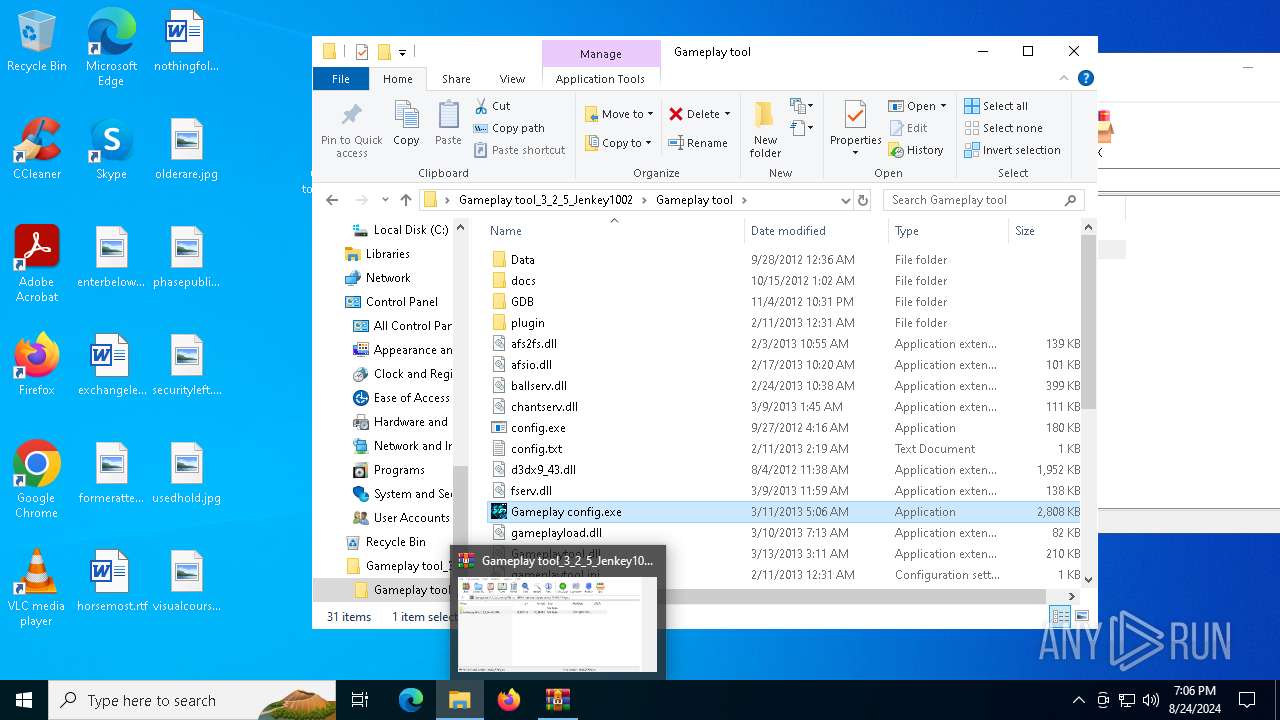Viewport: 1280px width, 720px height.
Task: Sort by Date modified column
Action: coord(816,231)
